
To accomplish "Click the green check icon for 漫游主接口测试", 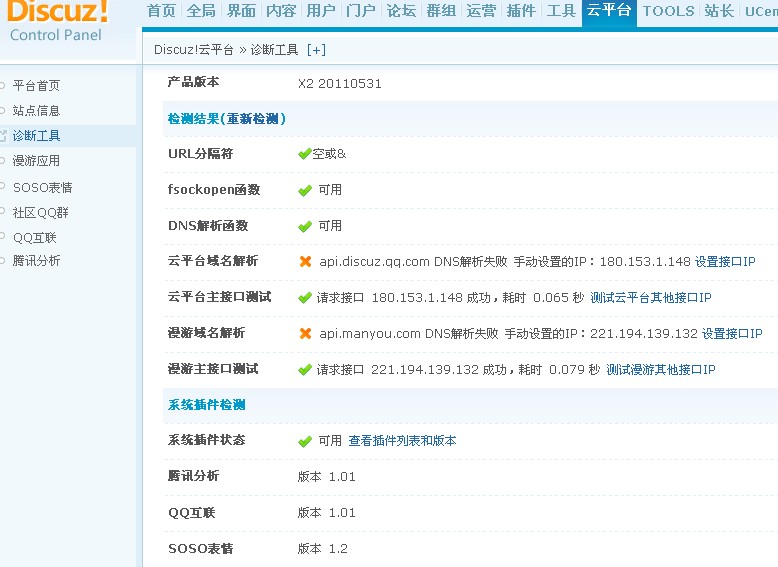I will pos(305,370).
